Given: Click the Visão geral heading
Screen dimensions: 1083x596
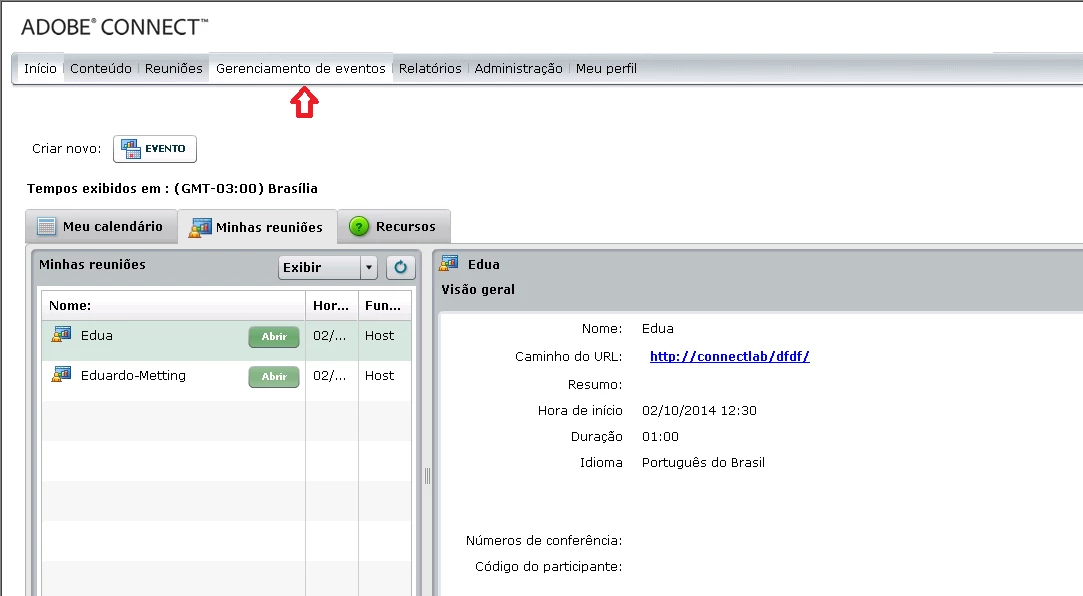Looking at the screenshot, I should pyautogui.click(x=478, y=289).
